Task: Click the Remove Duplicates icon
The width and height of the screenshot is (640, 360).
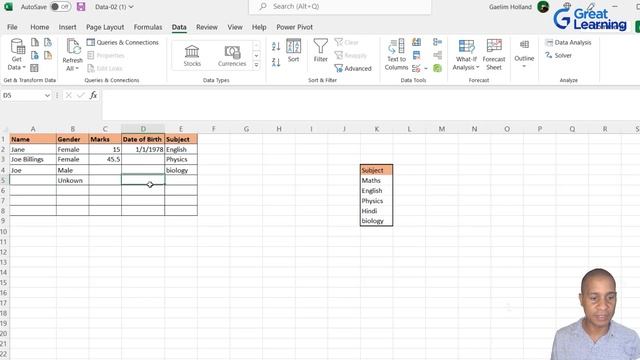Action: point(416,55)
